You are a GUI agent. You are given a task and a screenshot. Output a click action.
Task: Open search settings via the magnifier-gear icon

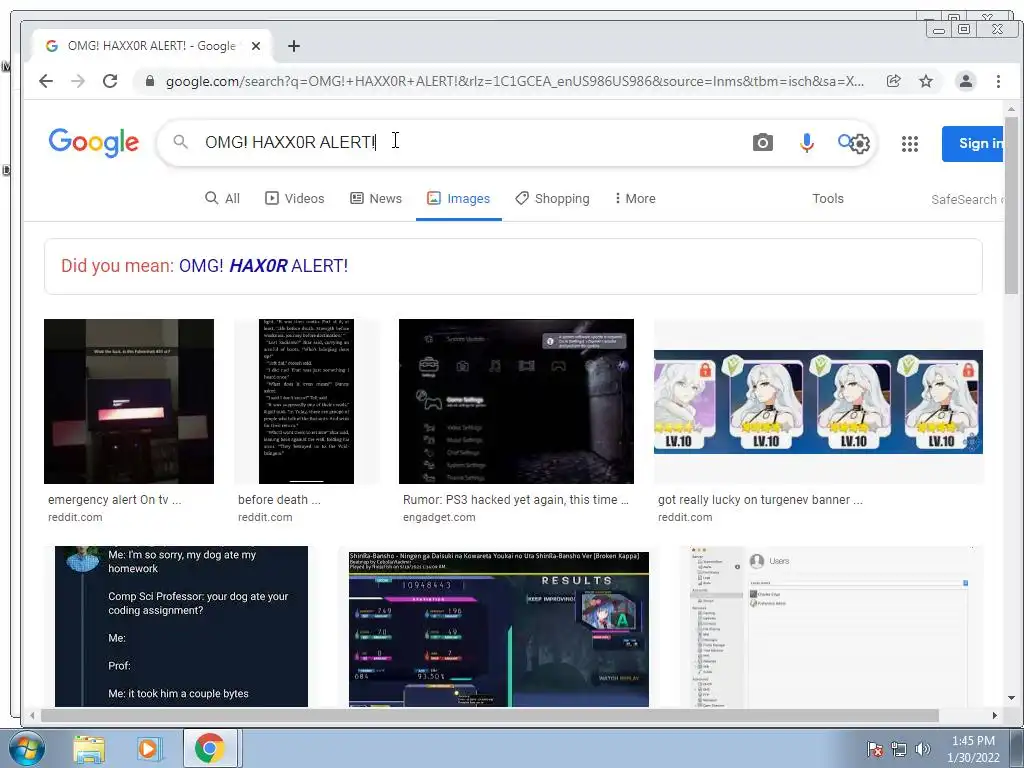click(854, 142)
